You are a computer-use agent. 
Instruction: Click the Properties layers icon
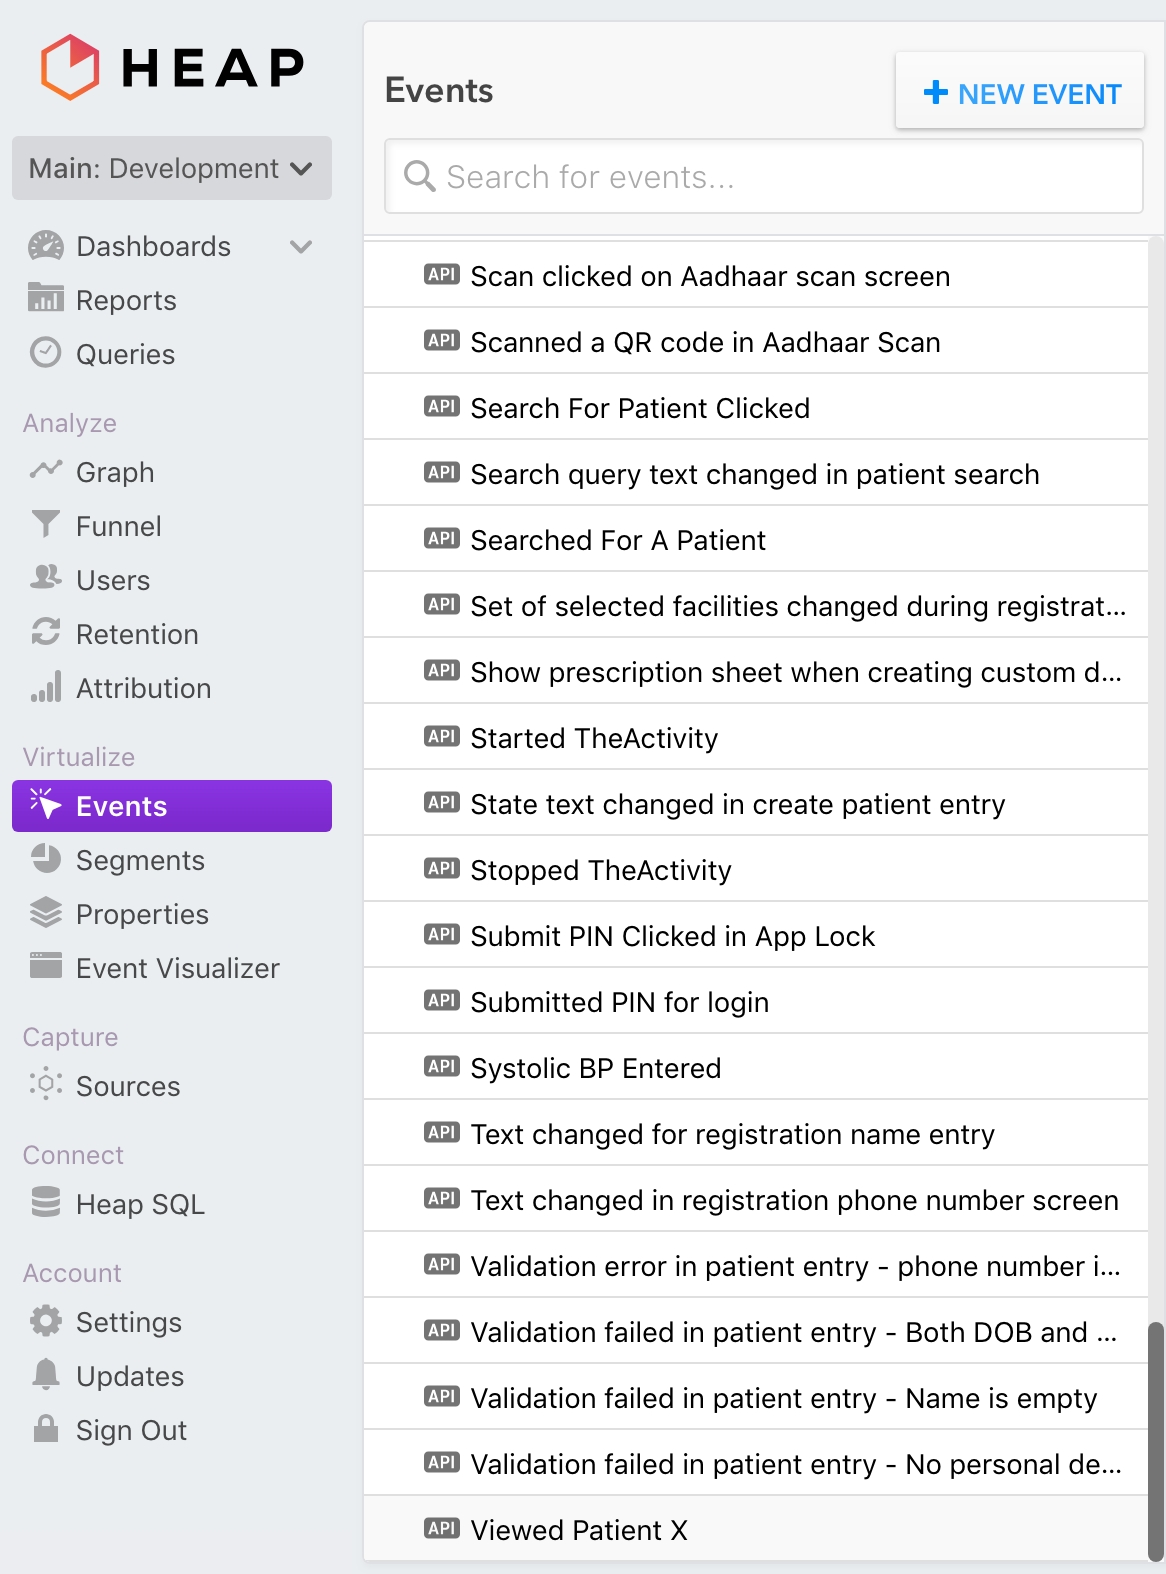(x=46, y=913)
